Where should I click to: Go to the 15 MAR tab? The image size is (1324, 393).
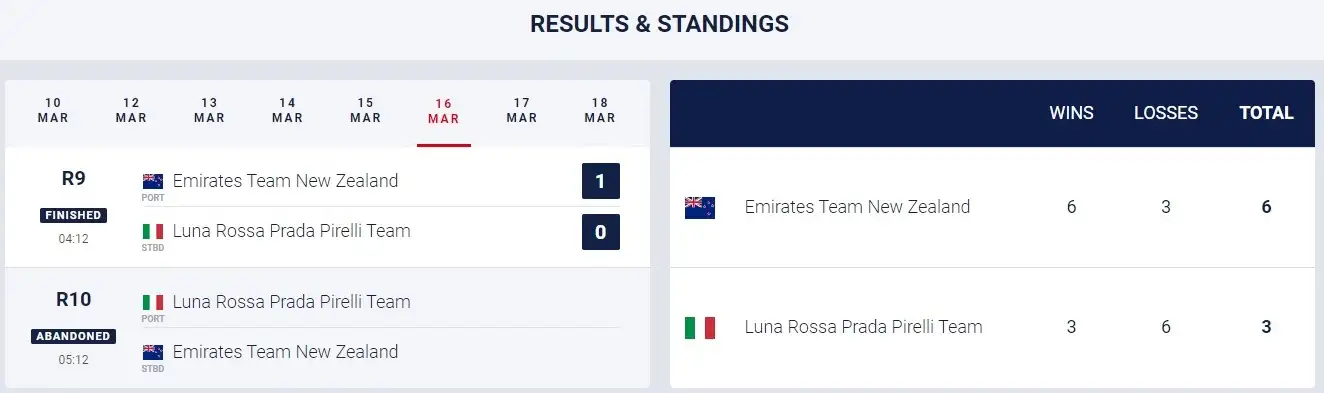pyautogui.click(x=365, y=111)
